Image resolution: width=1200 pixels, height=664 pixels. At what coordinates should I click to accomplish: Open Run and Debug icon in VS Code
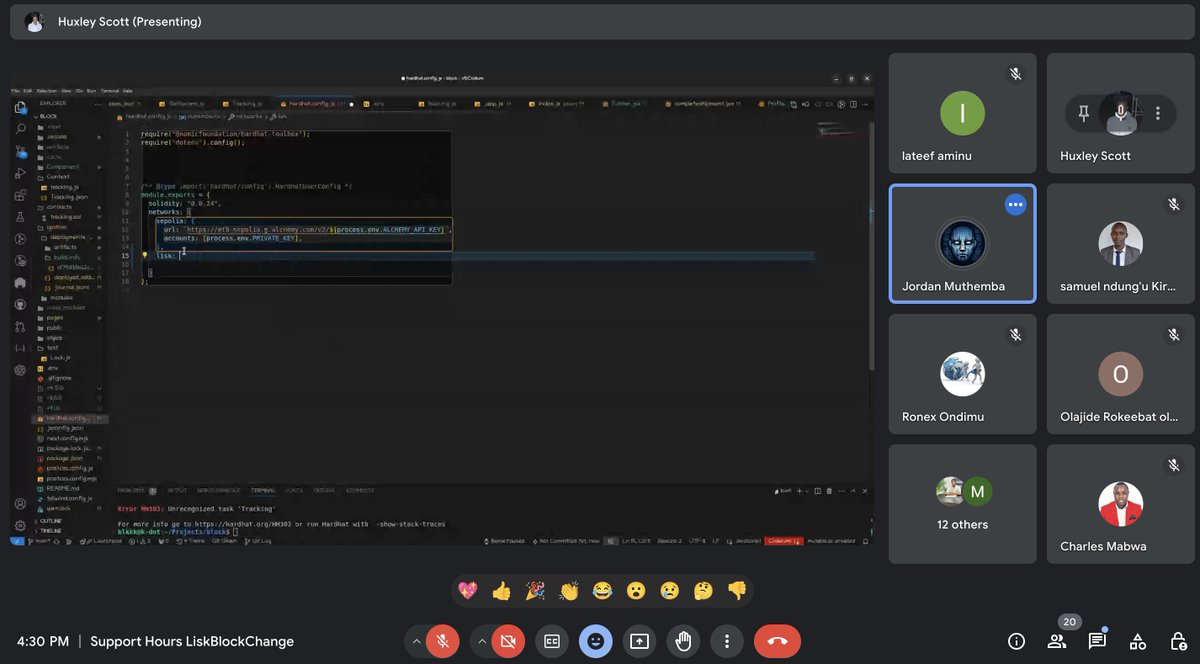tap(20, 173)
